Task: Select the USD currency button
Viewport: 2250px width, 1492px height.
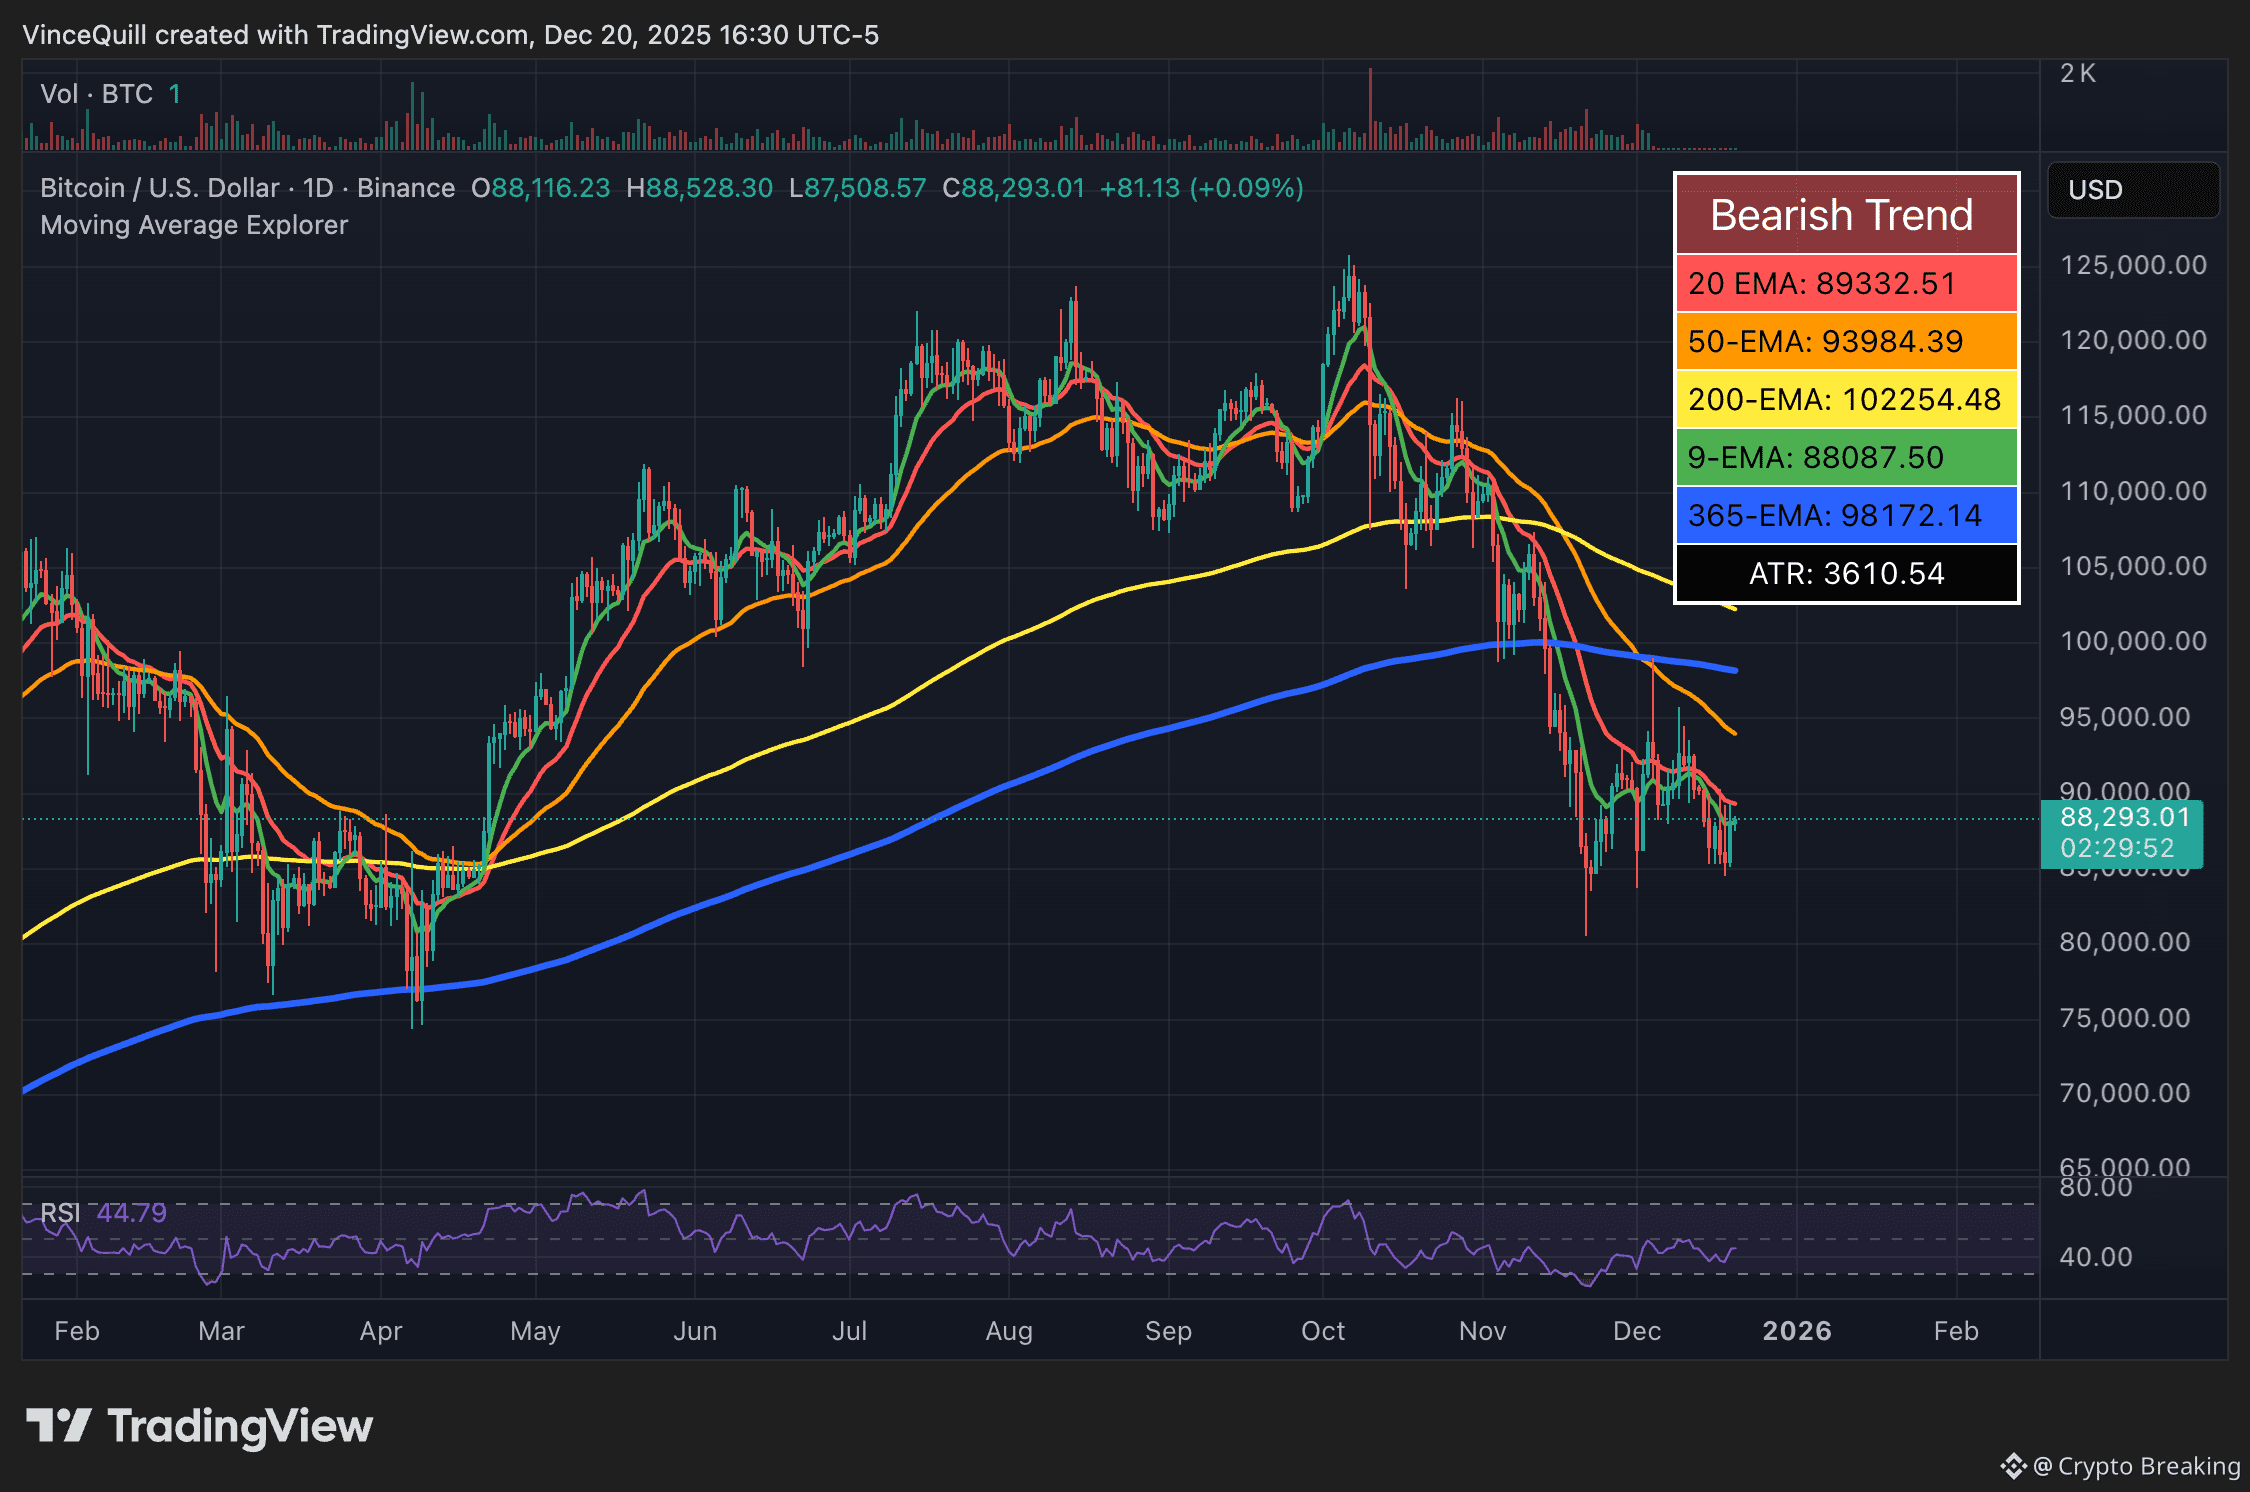Action: click(x=2133, y=190)
